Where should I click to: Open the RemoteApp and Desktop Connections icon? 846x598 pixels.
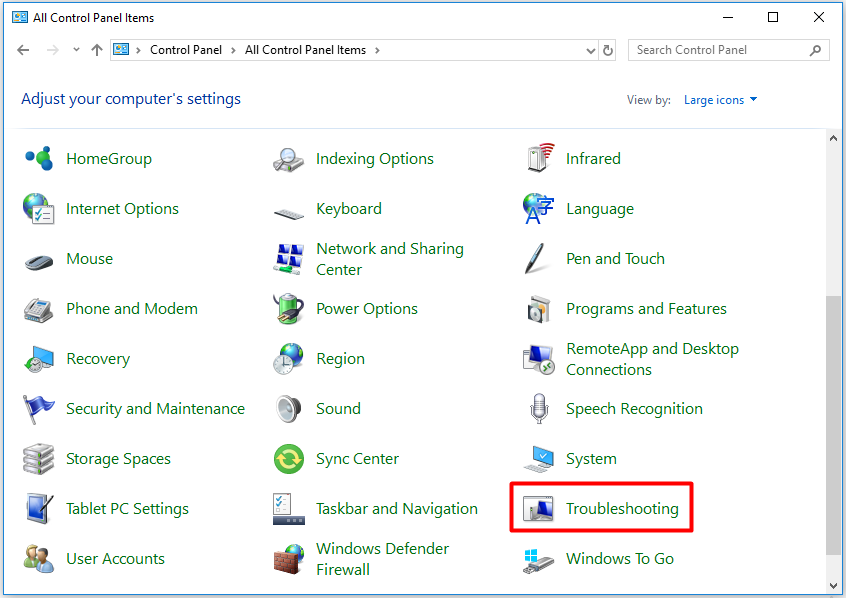coord(538,359)
